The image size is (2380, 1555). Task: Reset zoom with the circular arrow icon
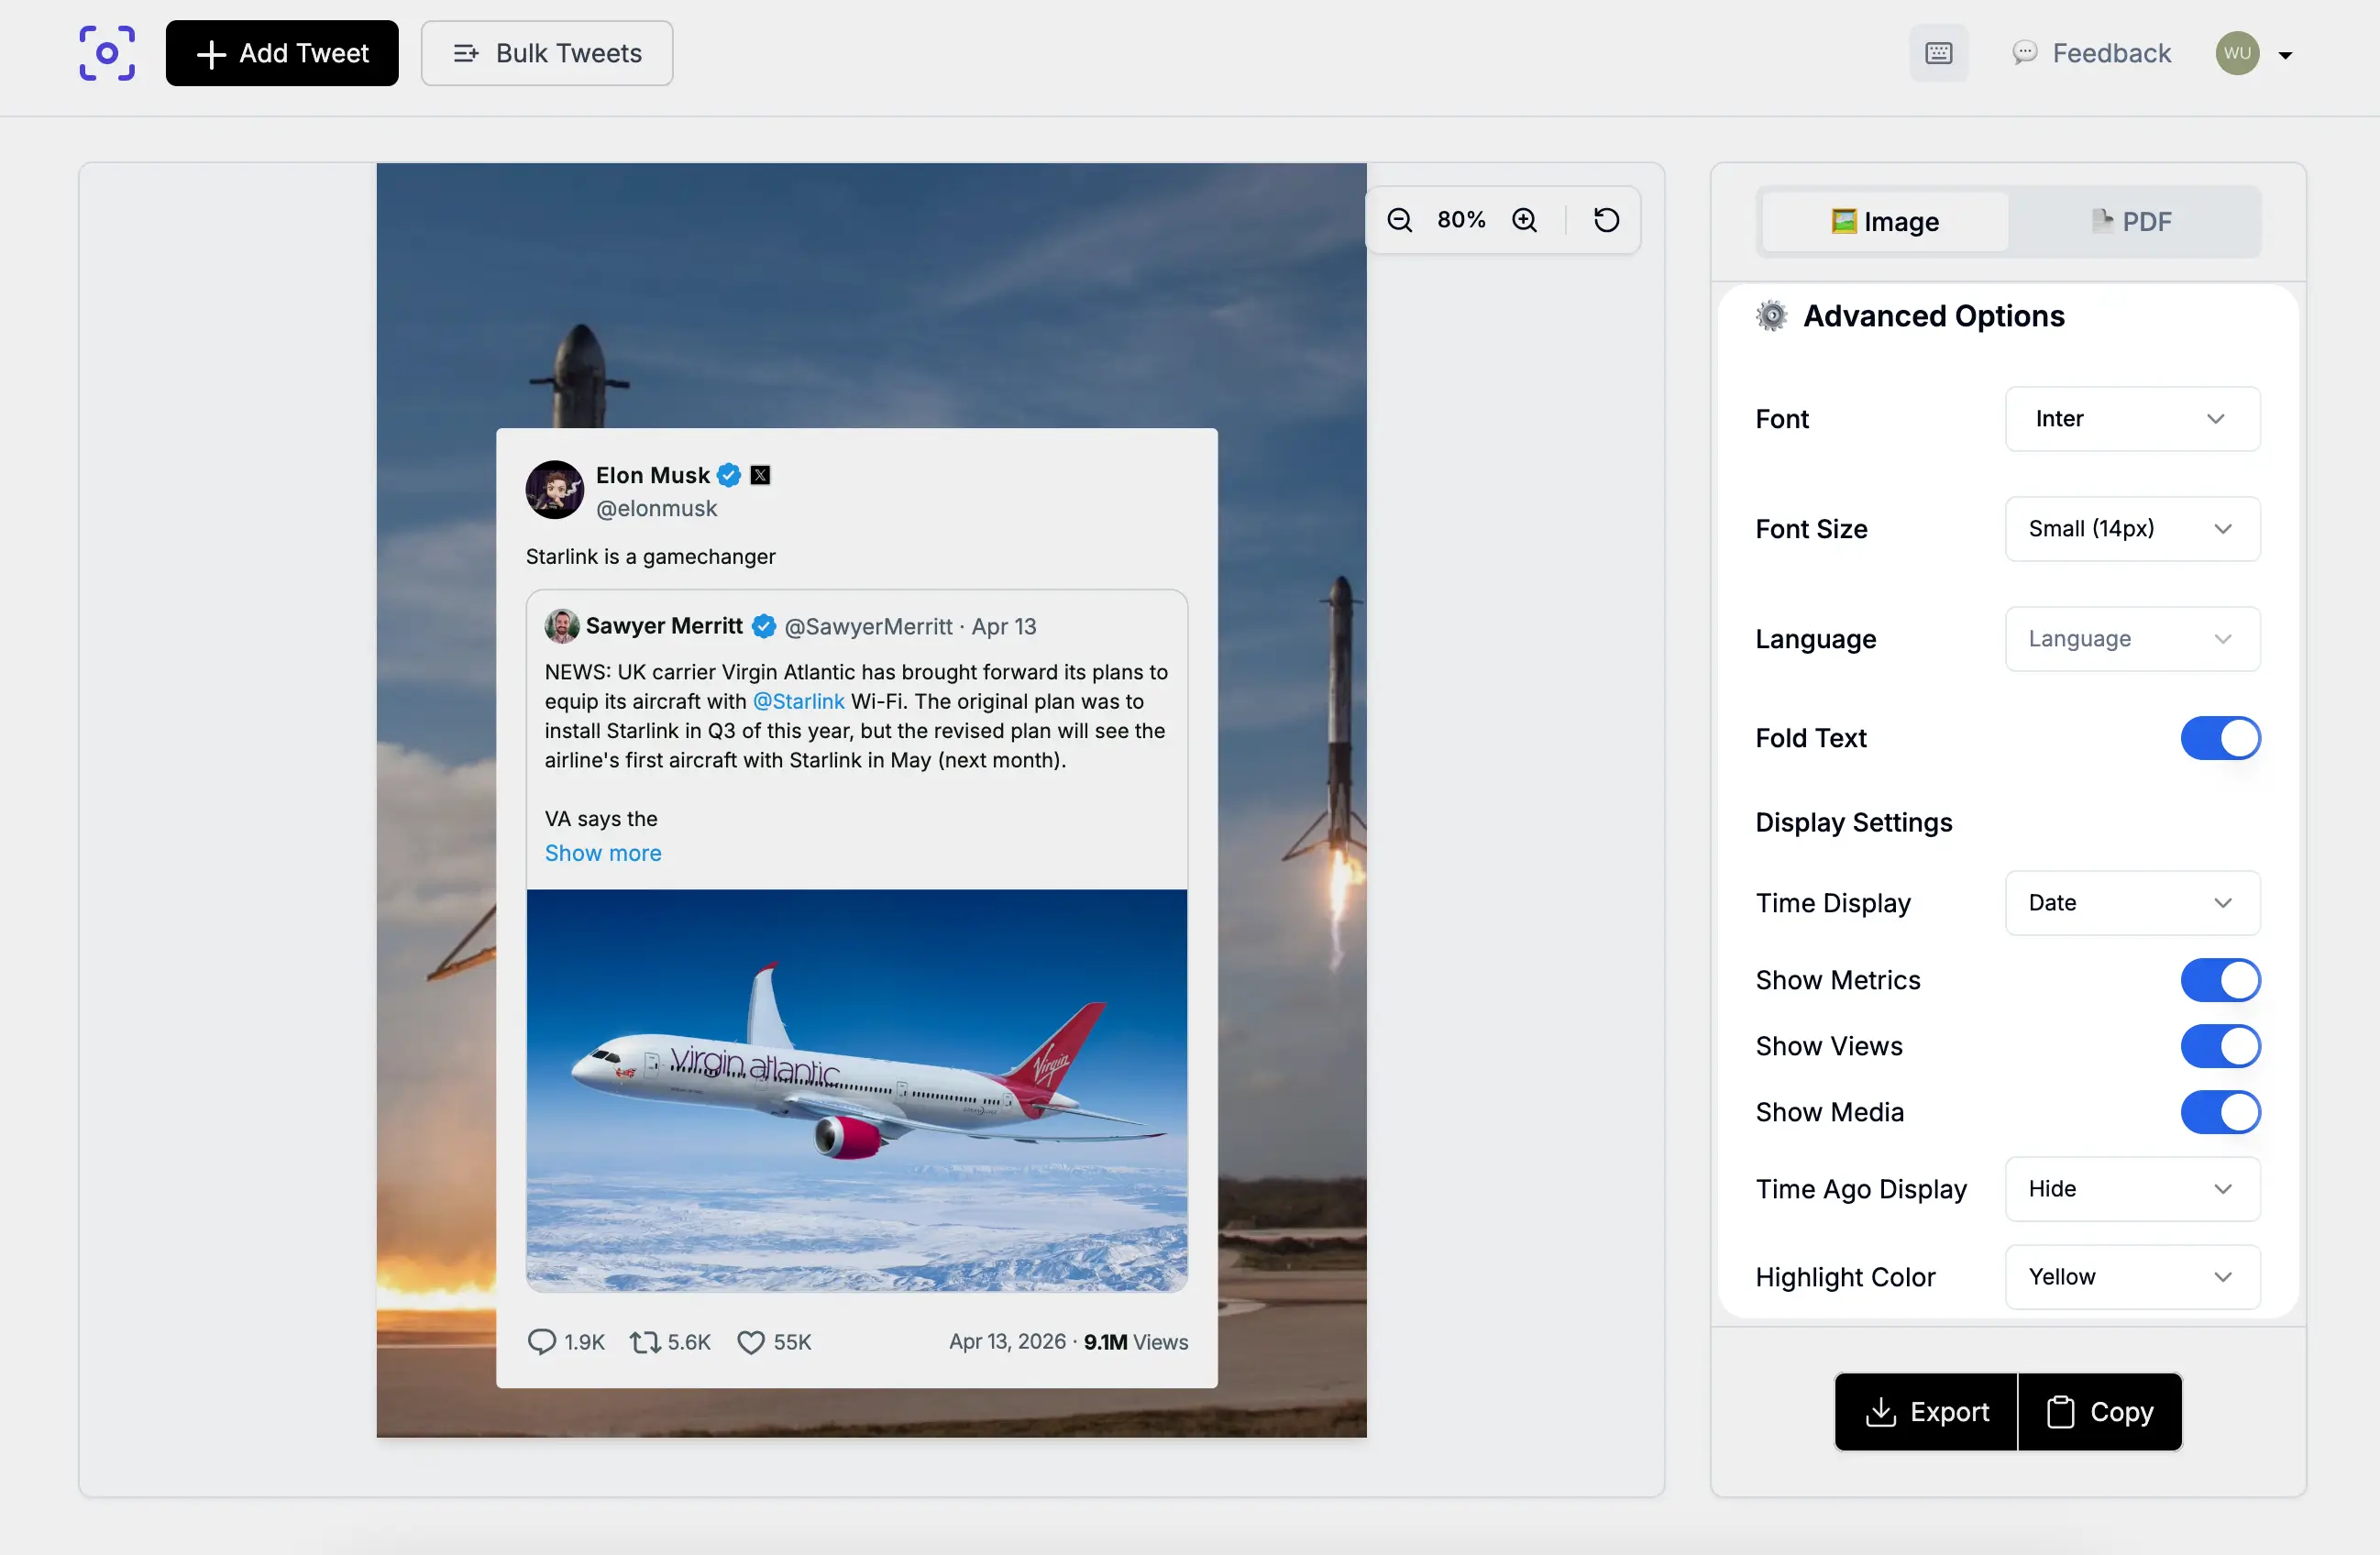click(1606, 220)
